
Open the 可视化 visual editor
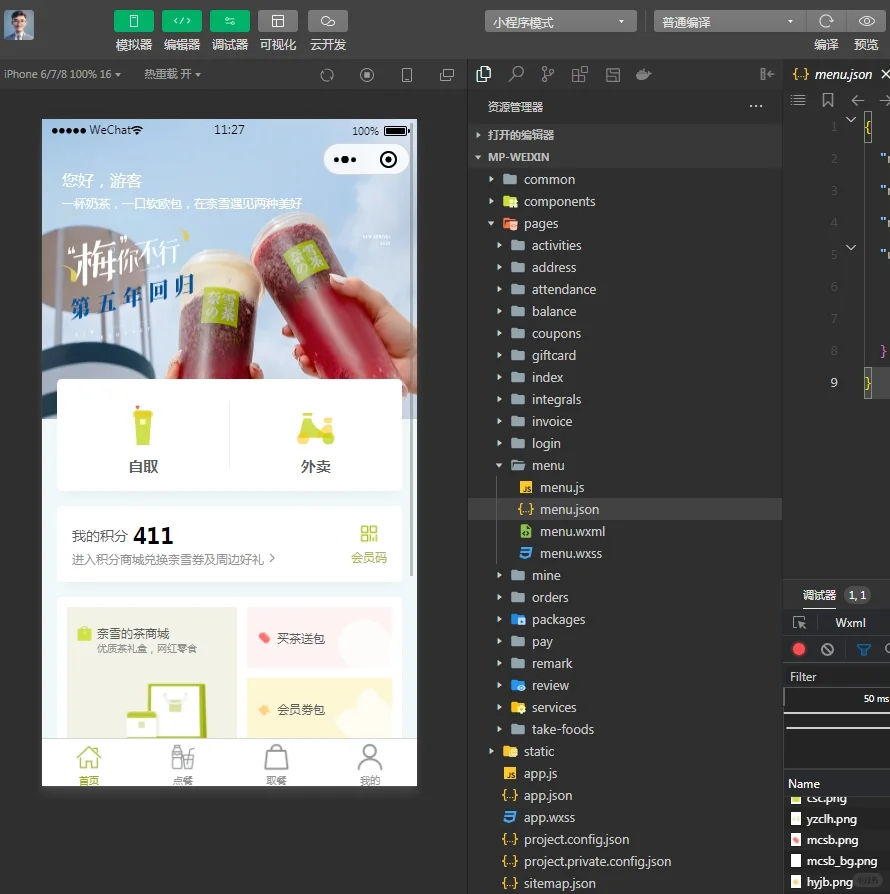[x=278, y=21]
